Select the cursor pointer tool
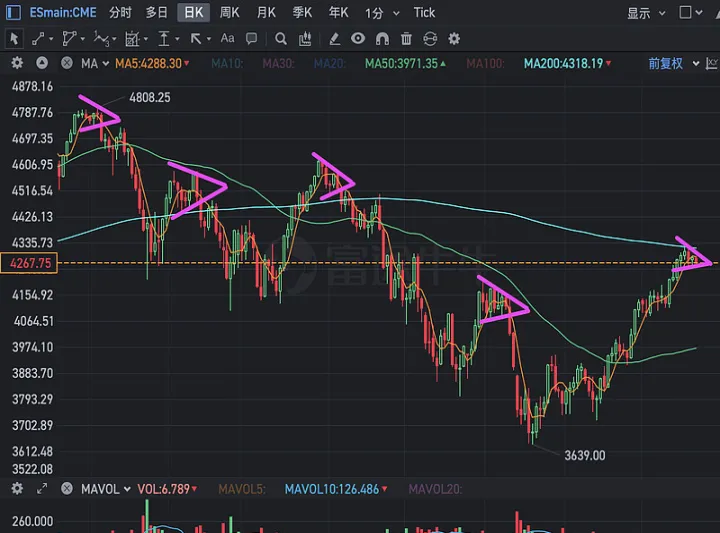 point(14,39)
